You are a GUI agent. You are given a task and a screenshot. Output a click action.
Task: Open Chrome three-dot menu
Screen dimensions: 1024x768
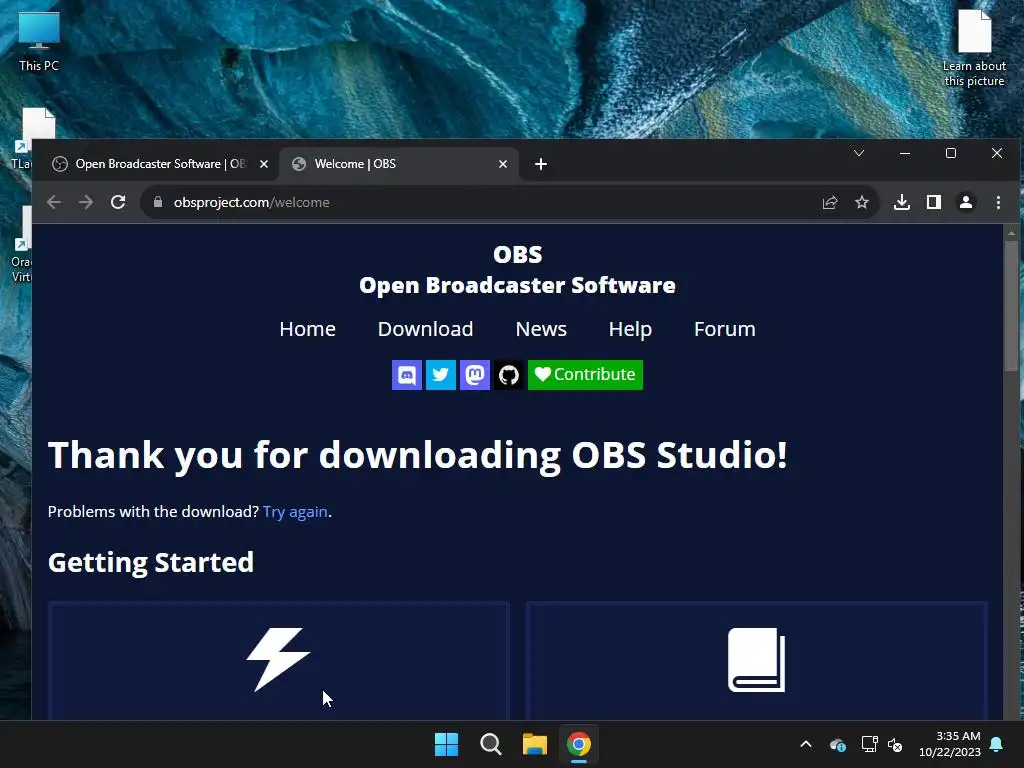(998, 202)
